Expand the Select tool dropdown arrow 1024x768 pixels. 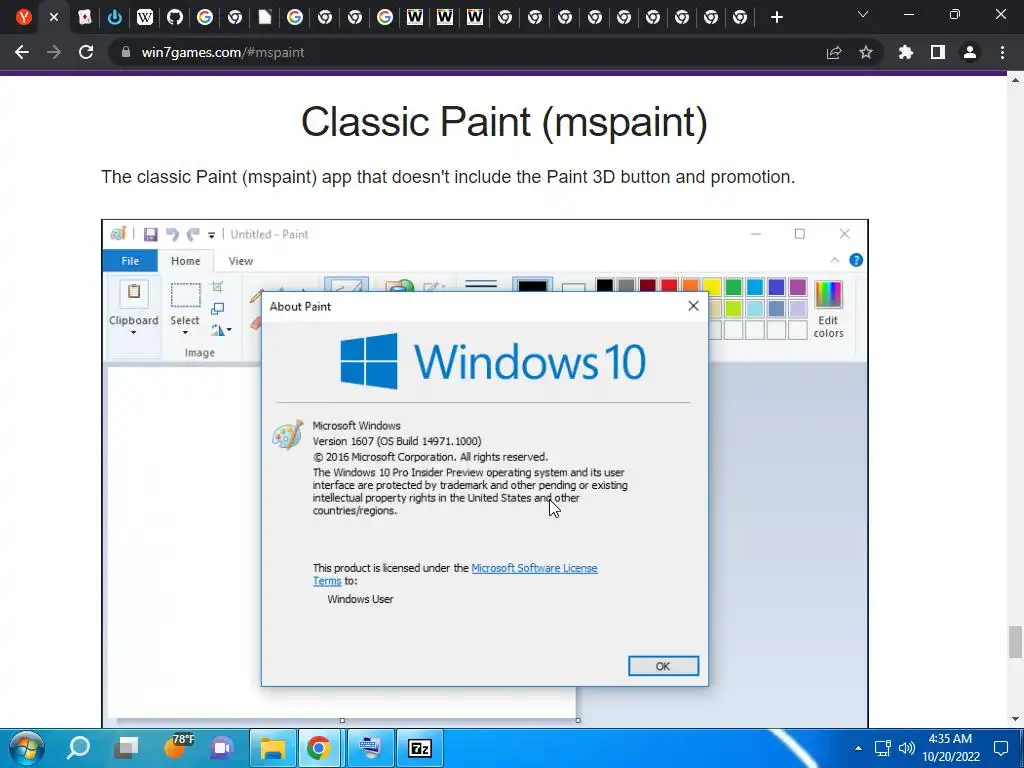pos(185,332)
